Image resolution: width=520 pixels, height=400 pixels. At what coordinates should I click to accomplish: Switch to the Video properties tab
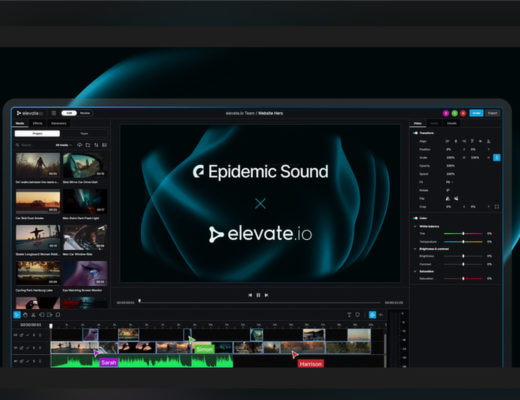pos(418,123)
